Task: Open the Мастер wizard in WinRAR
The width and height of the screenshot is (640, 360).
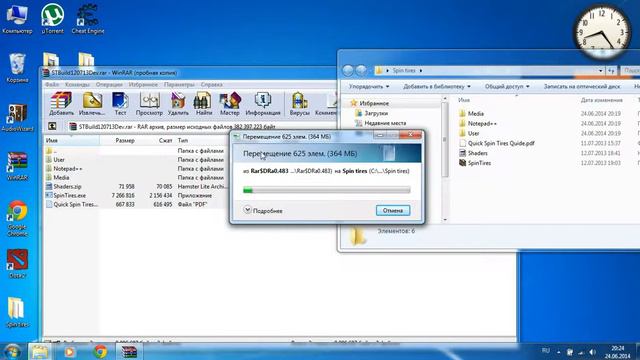Action: pyautogui.click(x=229, y=104)
